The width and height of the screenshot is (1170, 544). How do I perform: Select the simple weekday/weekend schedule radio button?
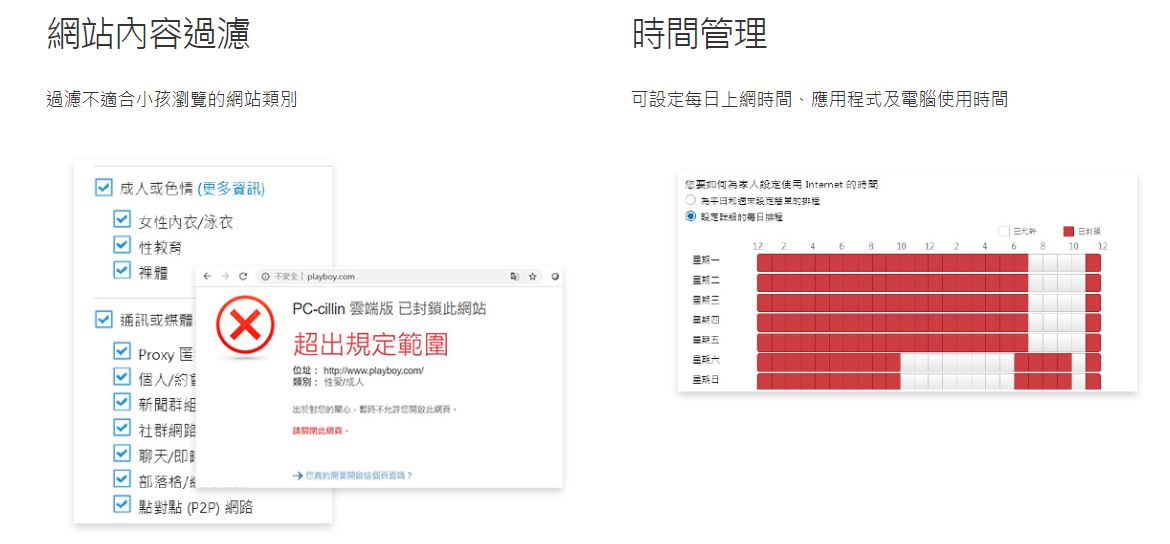pos(690,201)
